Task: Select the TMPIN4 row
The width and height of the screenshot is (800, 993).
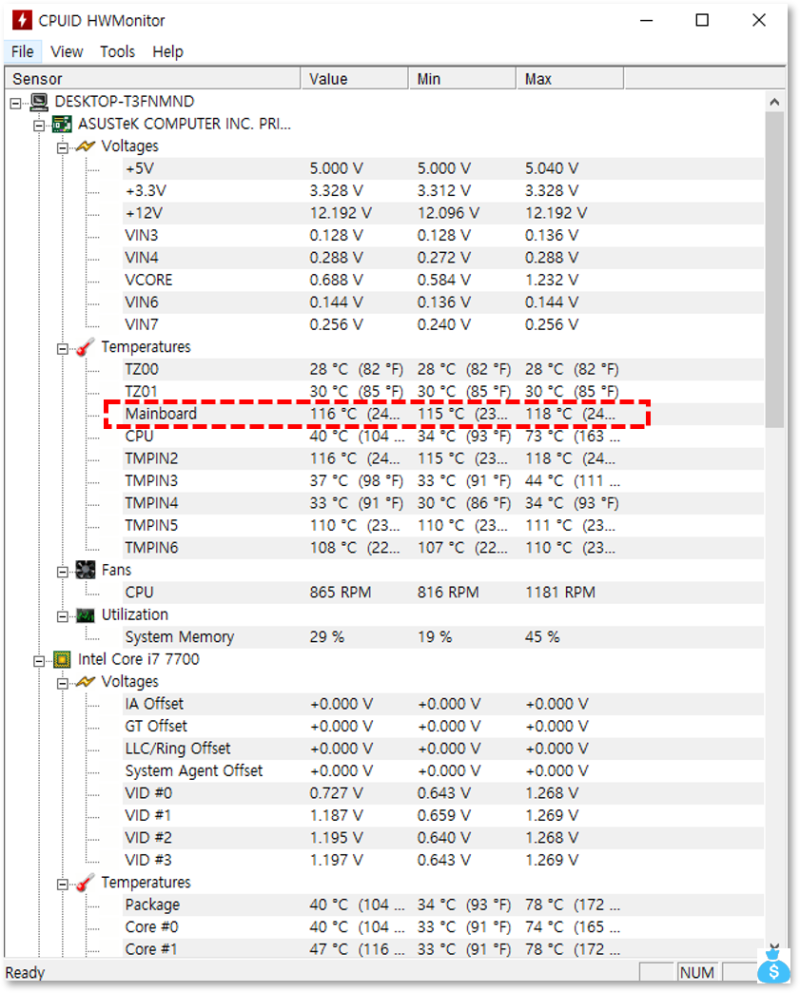Action: (x=443, y=503)
